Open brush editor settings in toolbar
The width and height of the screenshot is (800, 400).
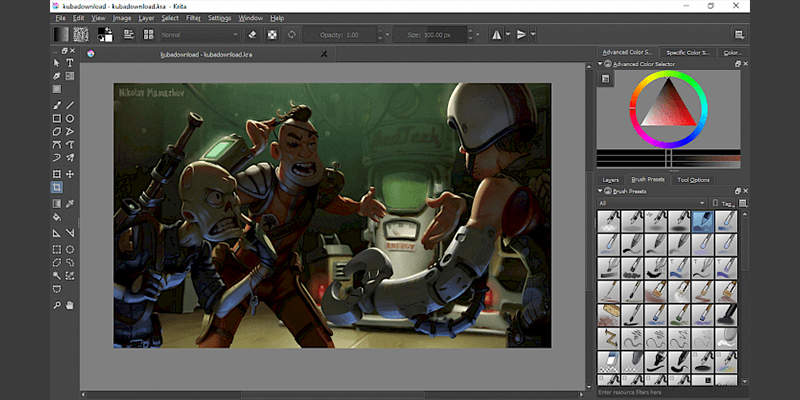point(129,35)
